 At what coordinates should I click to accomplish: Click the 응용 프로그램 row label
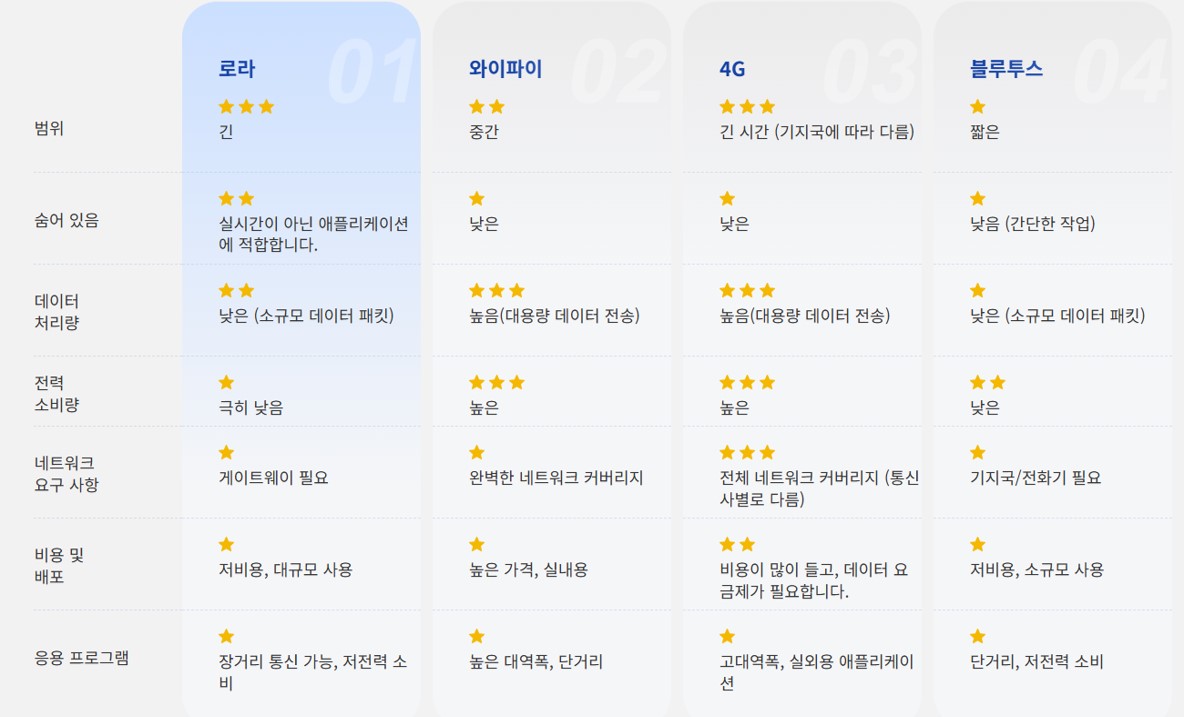(x=81, y=658)
